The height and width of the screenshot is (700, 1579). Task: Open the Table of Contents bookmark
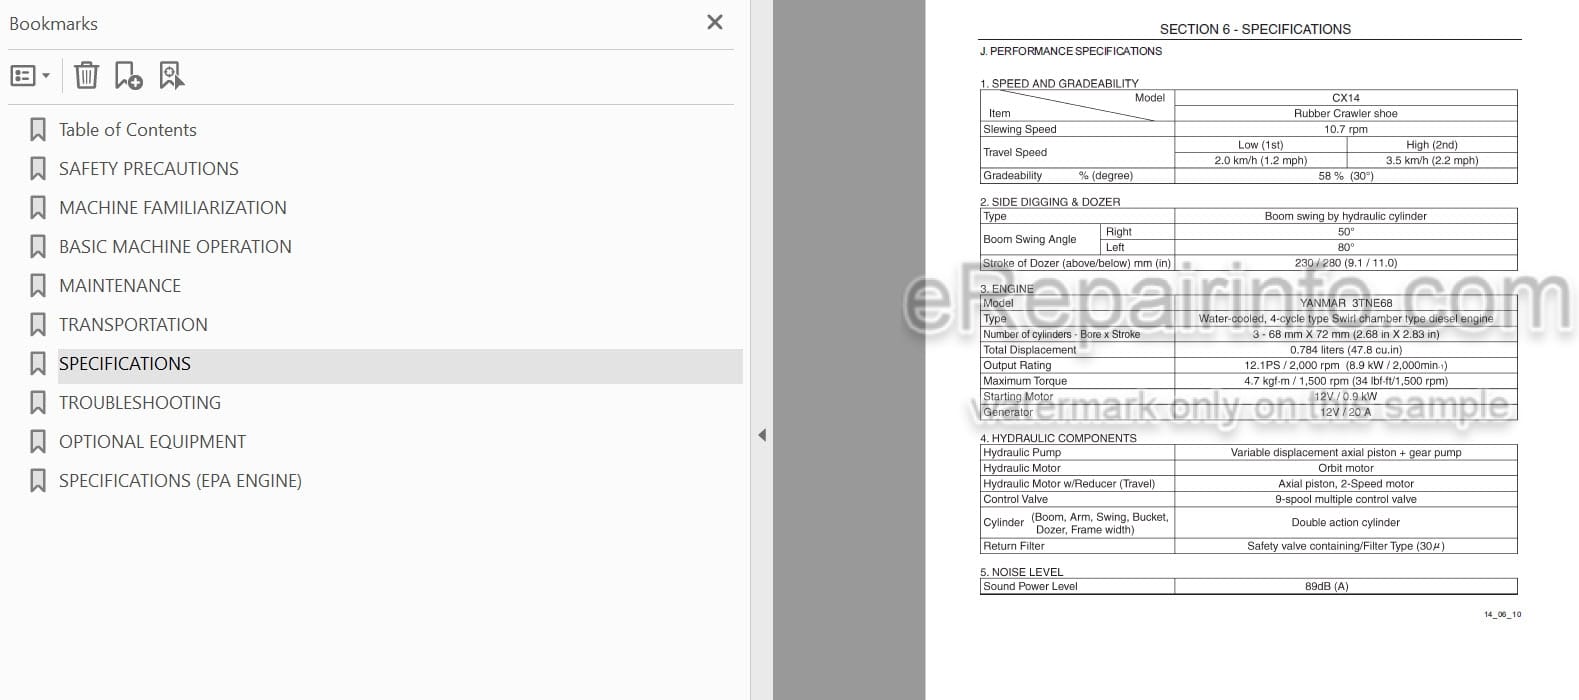[x=127, y=130]
